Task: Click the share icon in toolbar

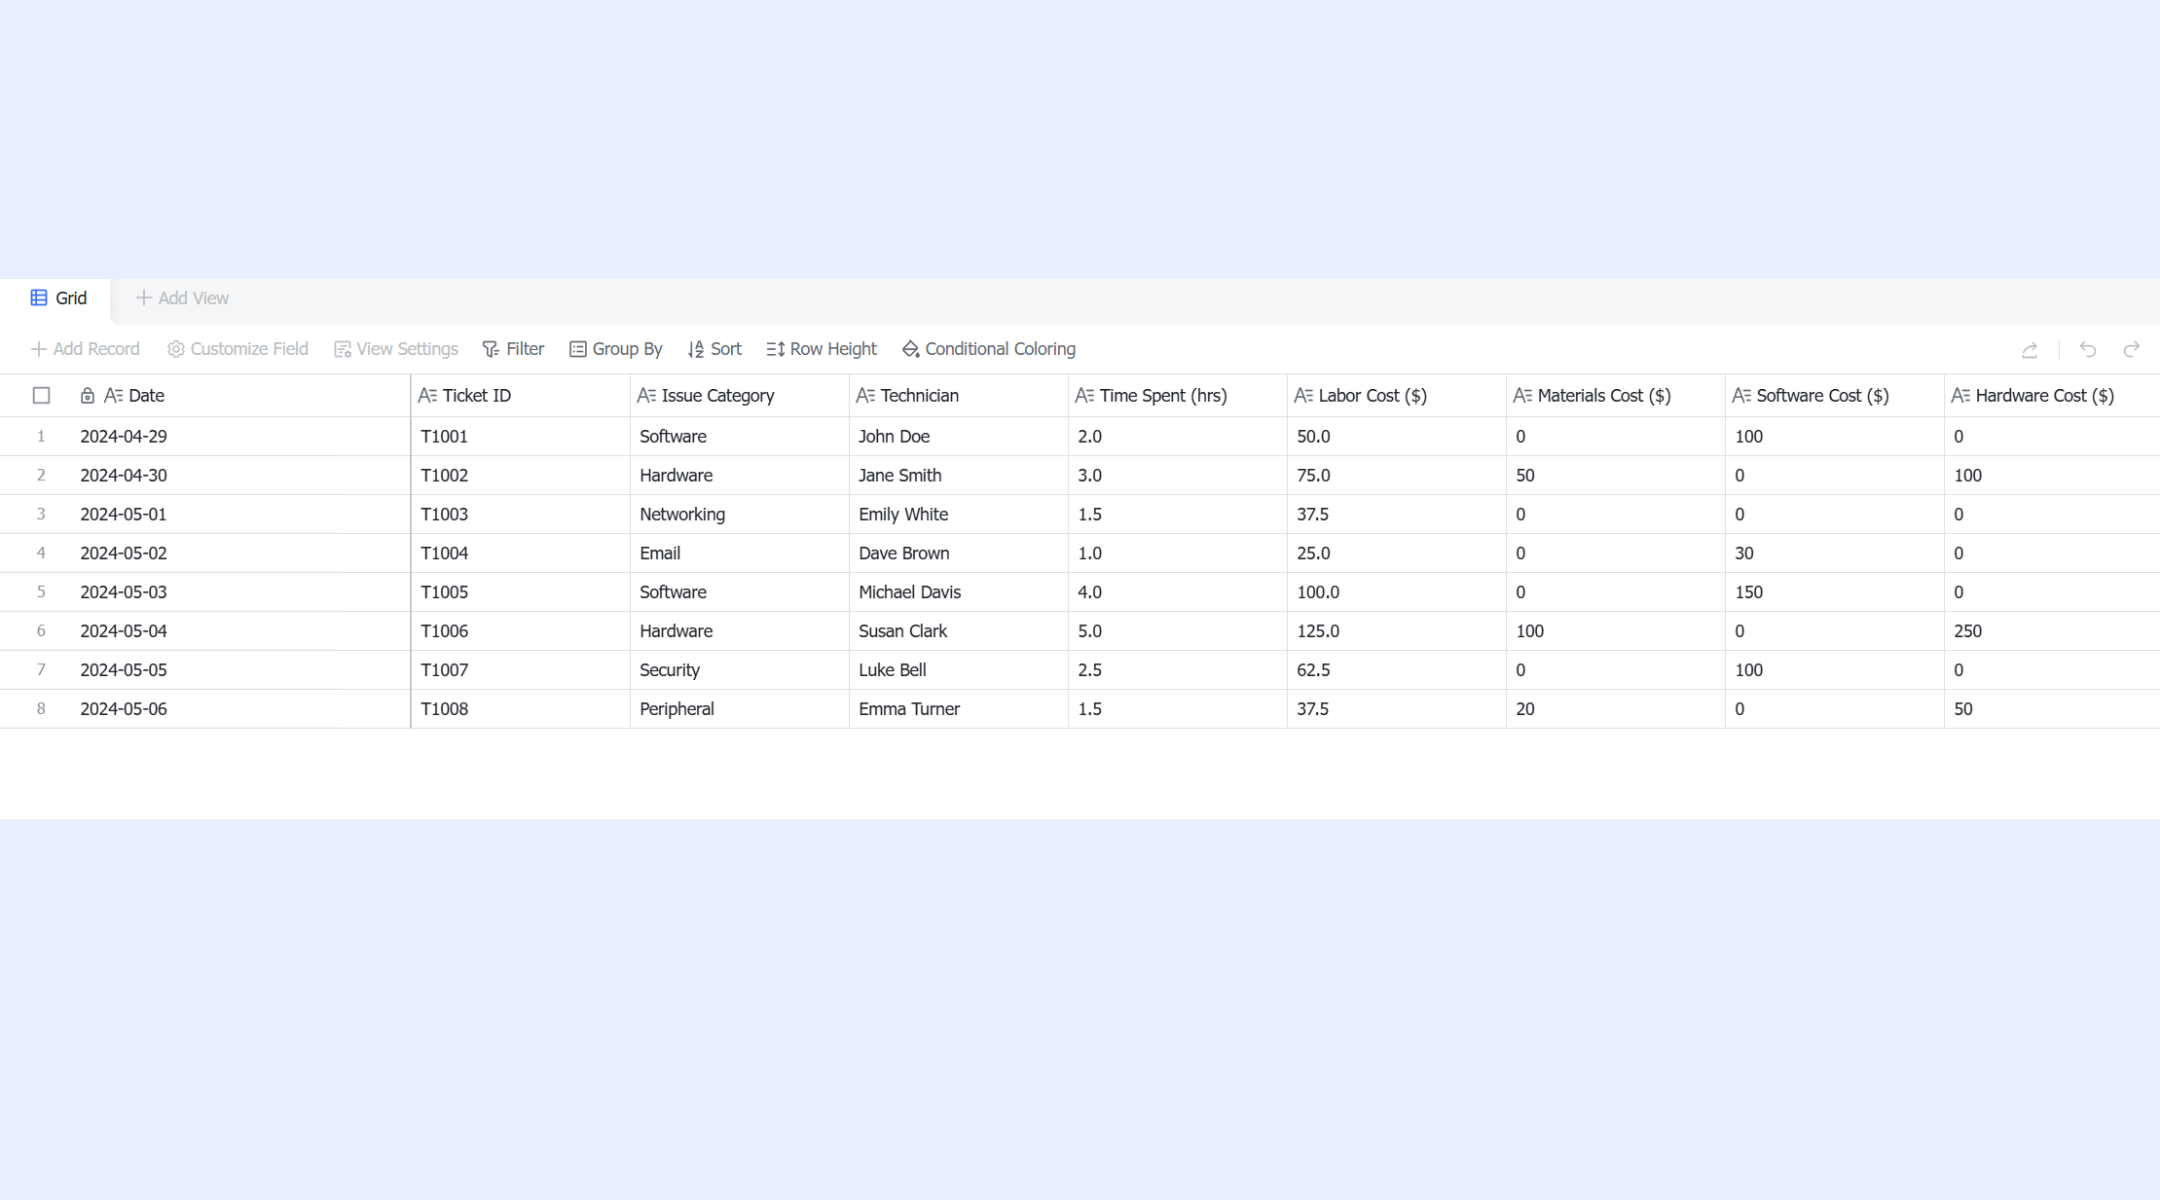Action: [x=2029, y=349]
